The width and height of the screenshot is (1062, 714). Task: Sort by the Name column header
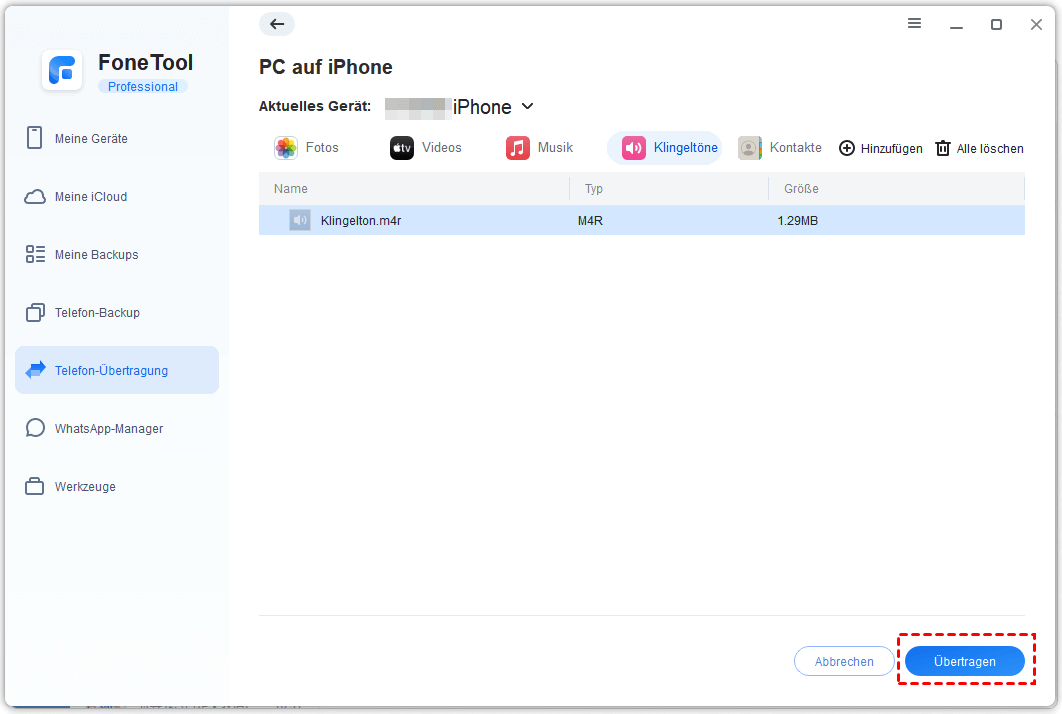291,188
